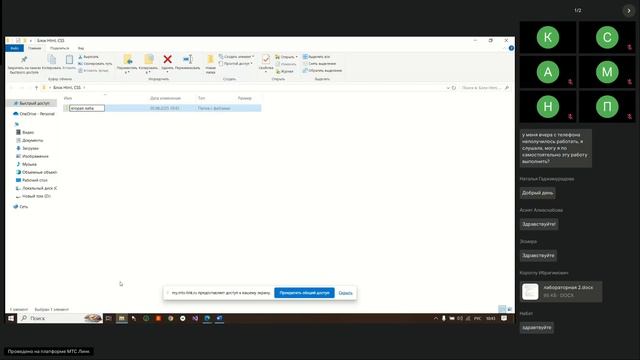Screen dimensions: 640x360
Task: Open New Volume (D:) in navigation pane
Action: (x=33, y=196)
